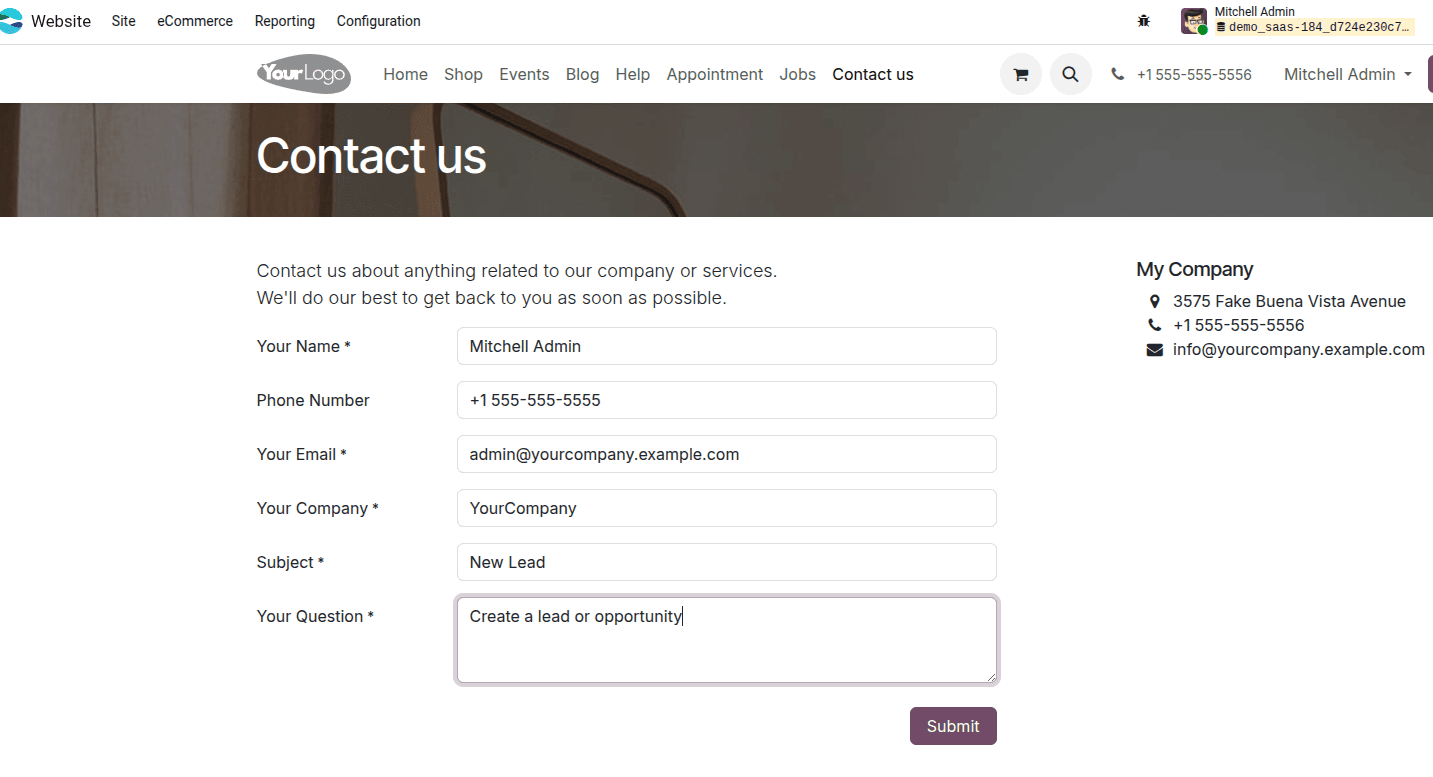This screenshot has height=777, width=1433.
Task: Click the Website app logo icon
Action: (x=11, y=21)
